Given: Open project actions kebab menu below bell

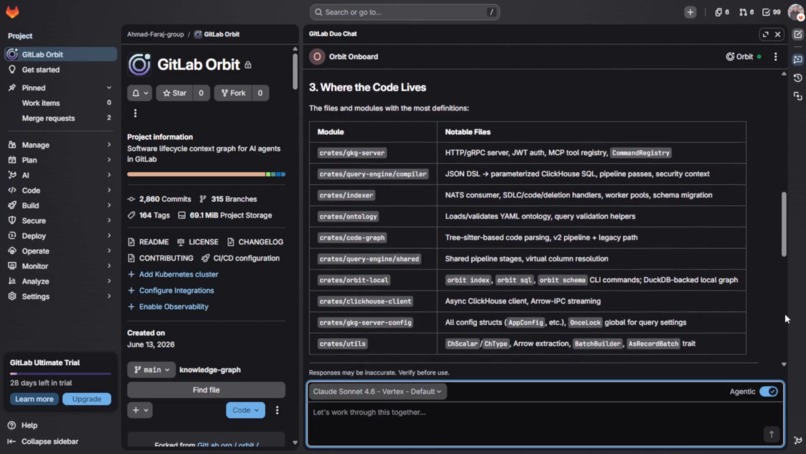Looking at the screenshot, I should coord(135,113).
